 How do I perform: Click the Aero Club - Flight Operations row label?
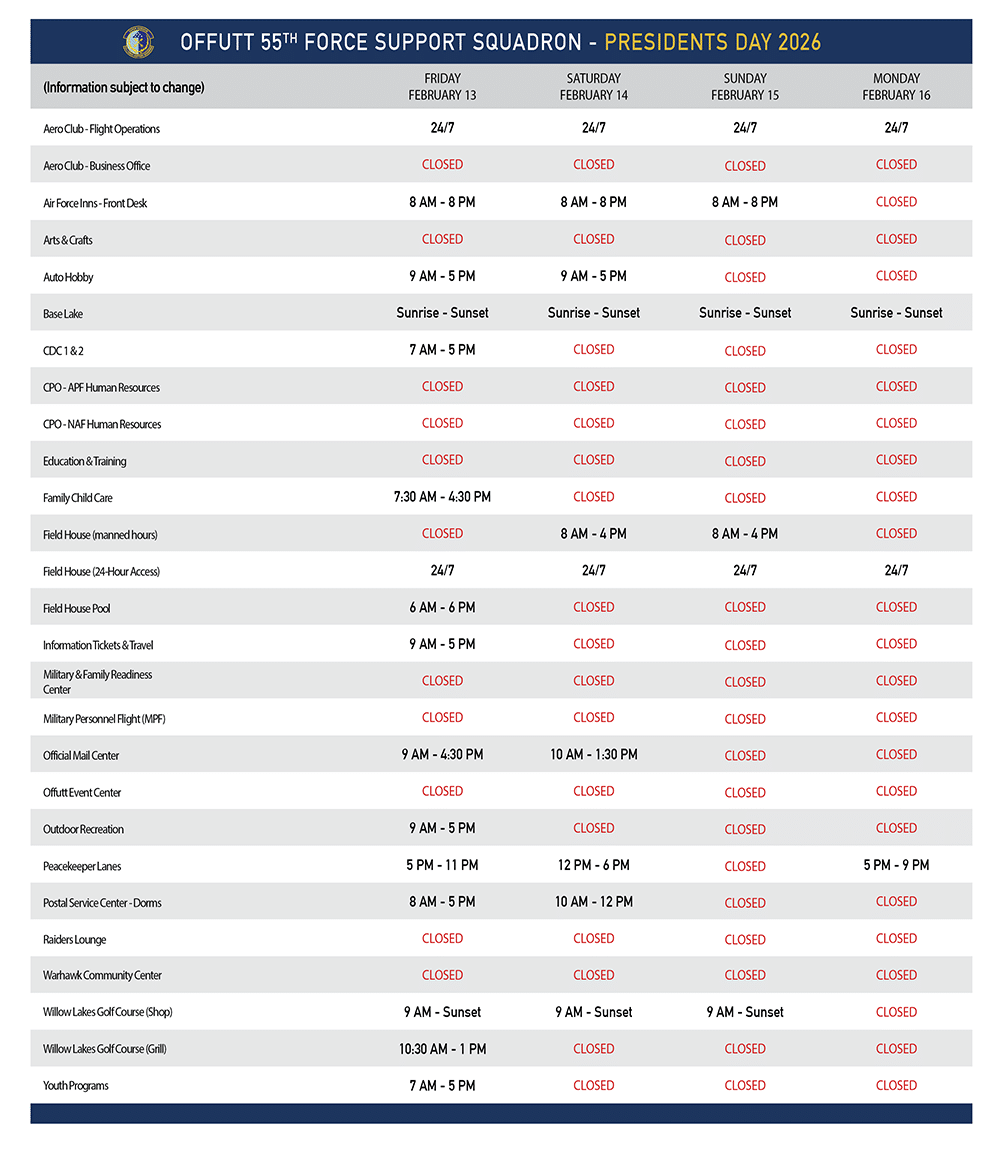point(101,129)
